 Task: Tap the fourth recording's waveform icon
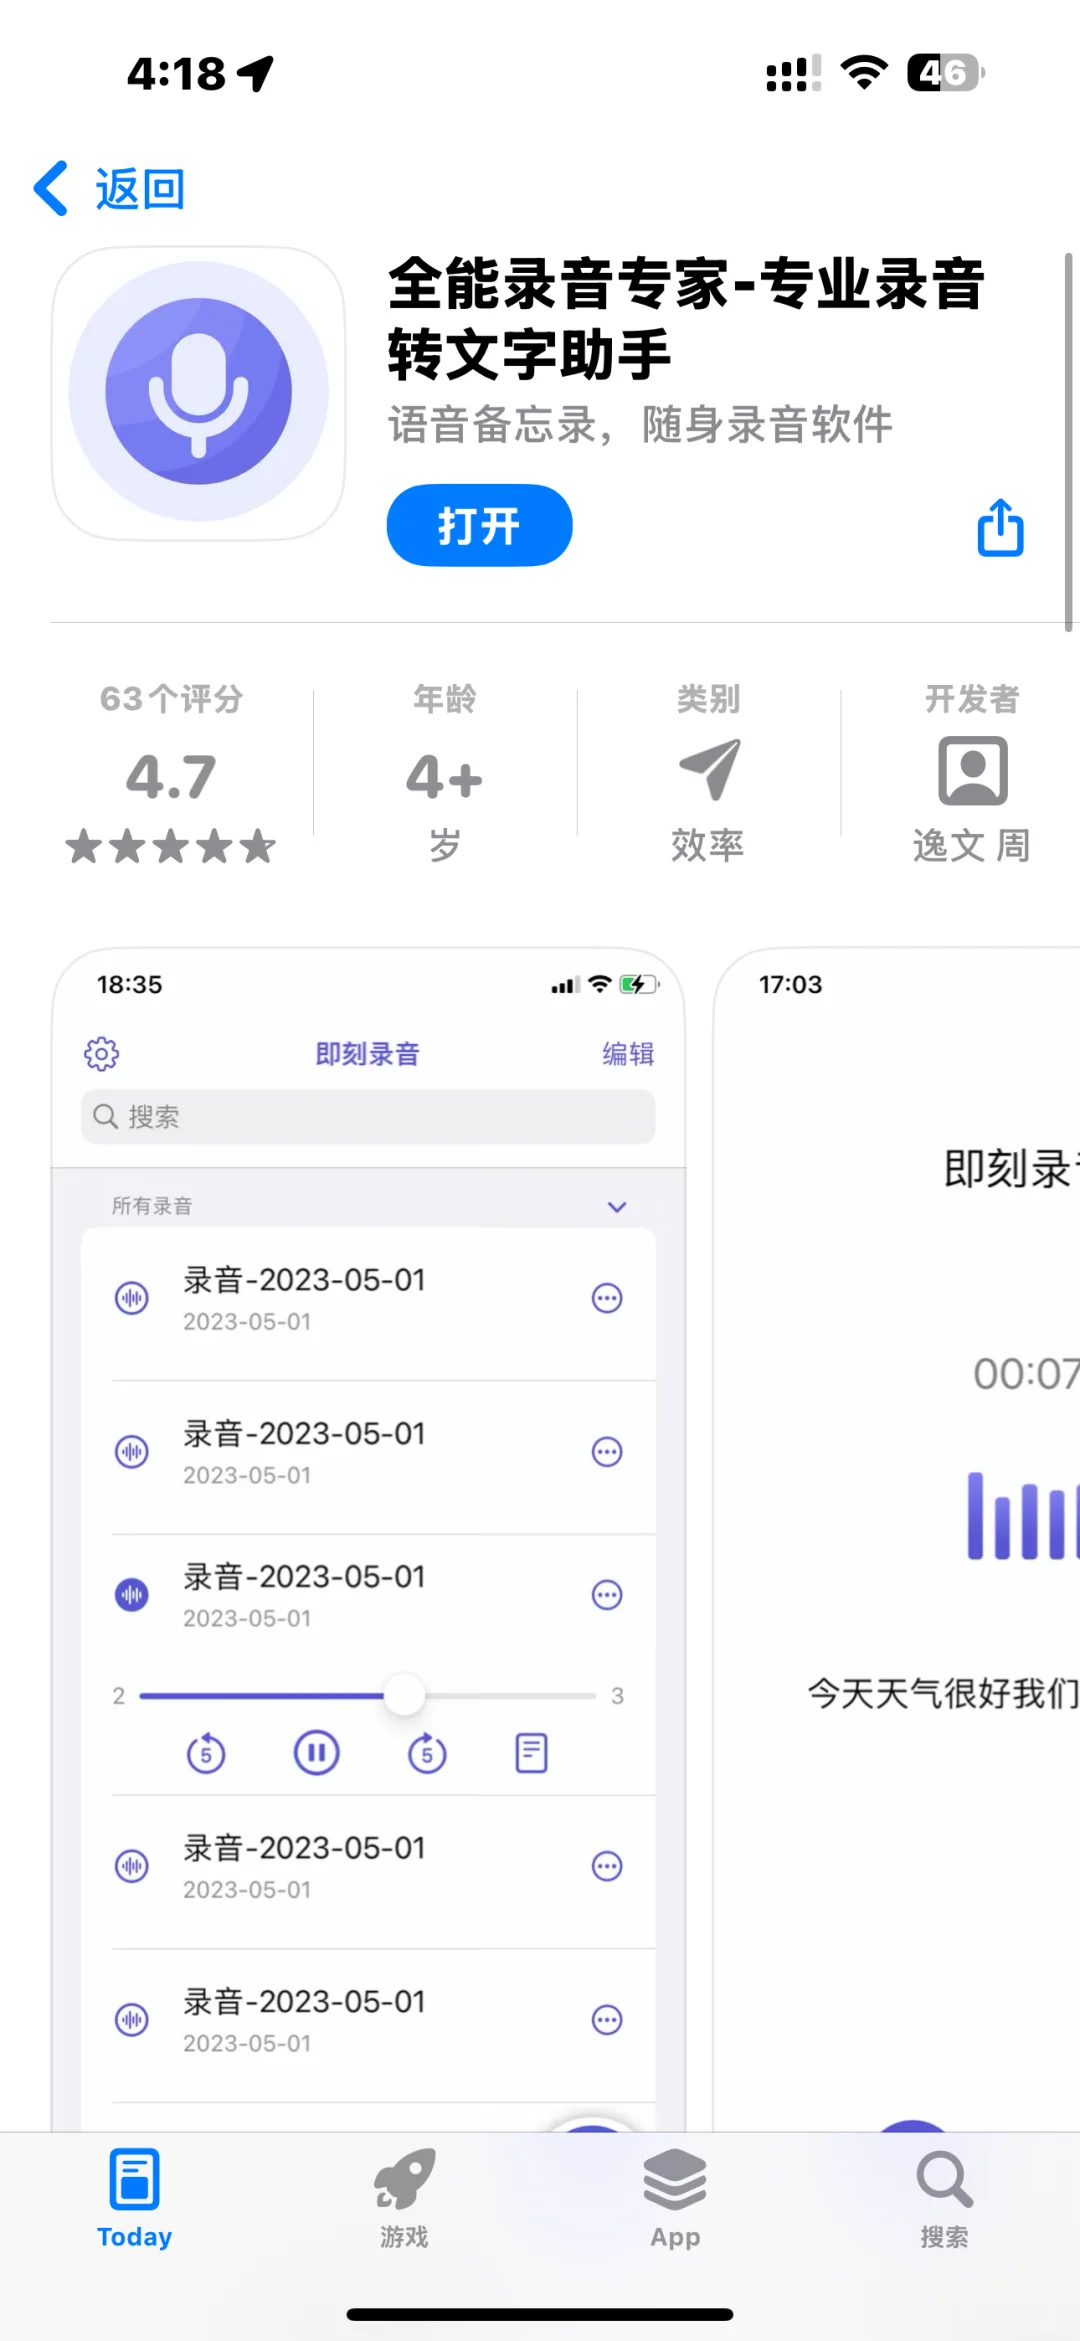tap(132, 1866)
